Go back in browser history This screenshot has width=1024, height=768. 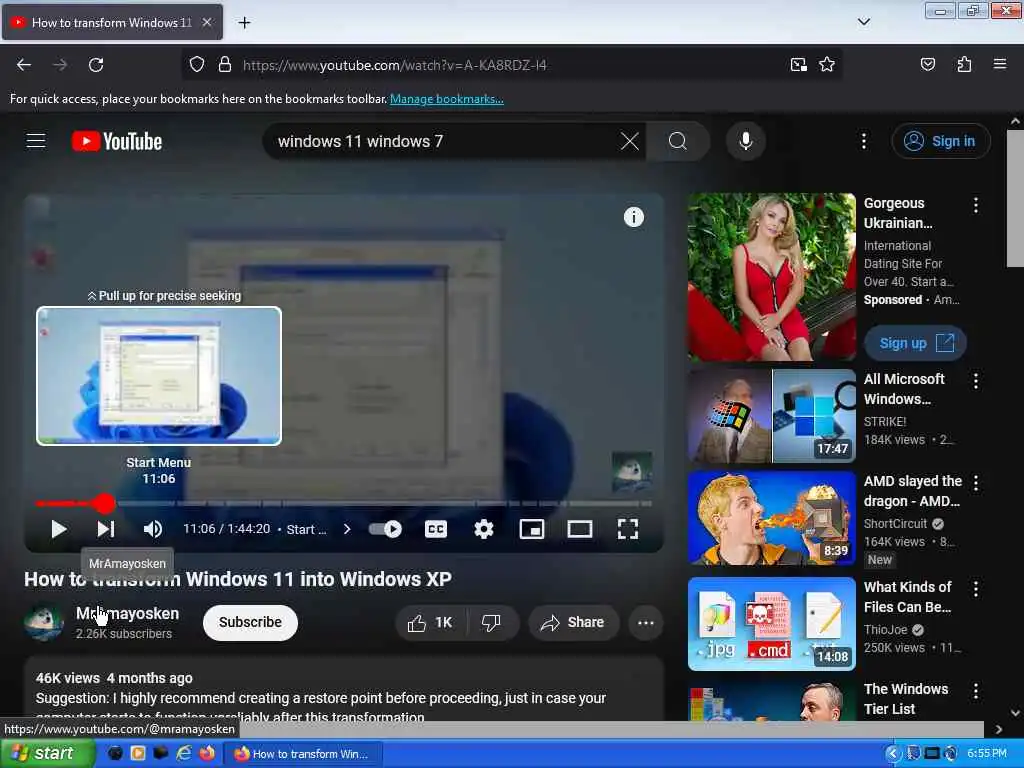tap(24, 65)
